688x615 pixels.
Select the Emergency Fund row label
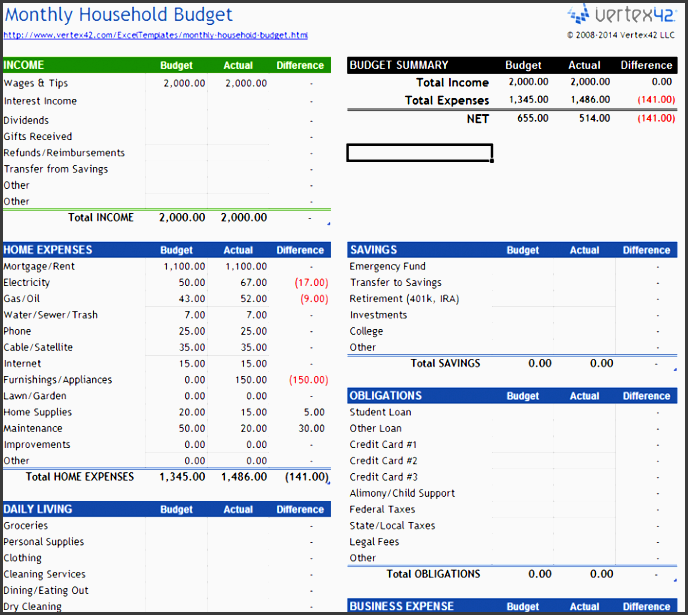coord(387,266)
